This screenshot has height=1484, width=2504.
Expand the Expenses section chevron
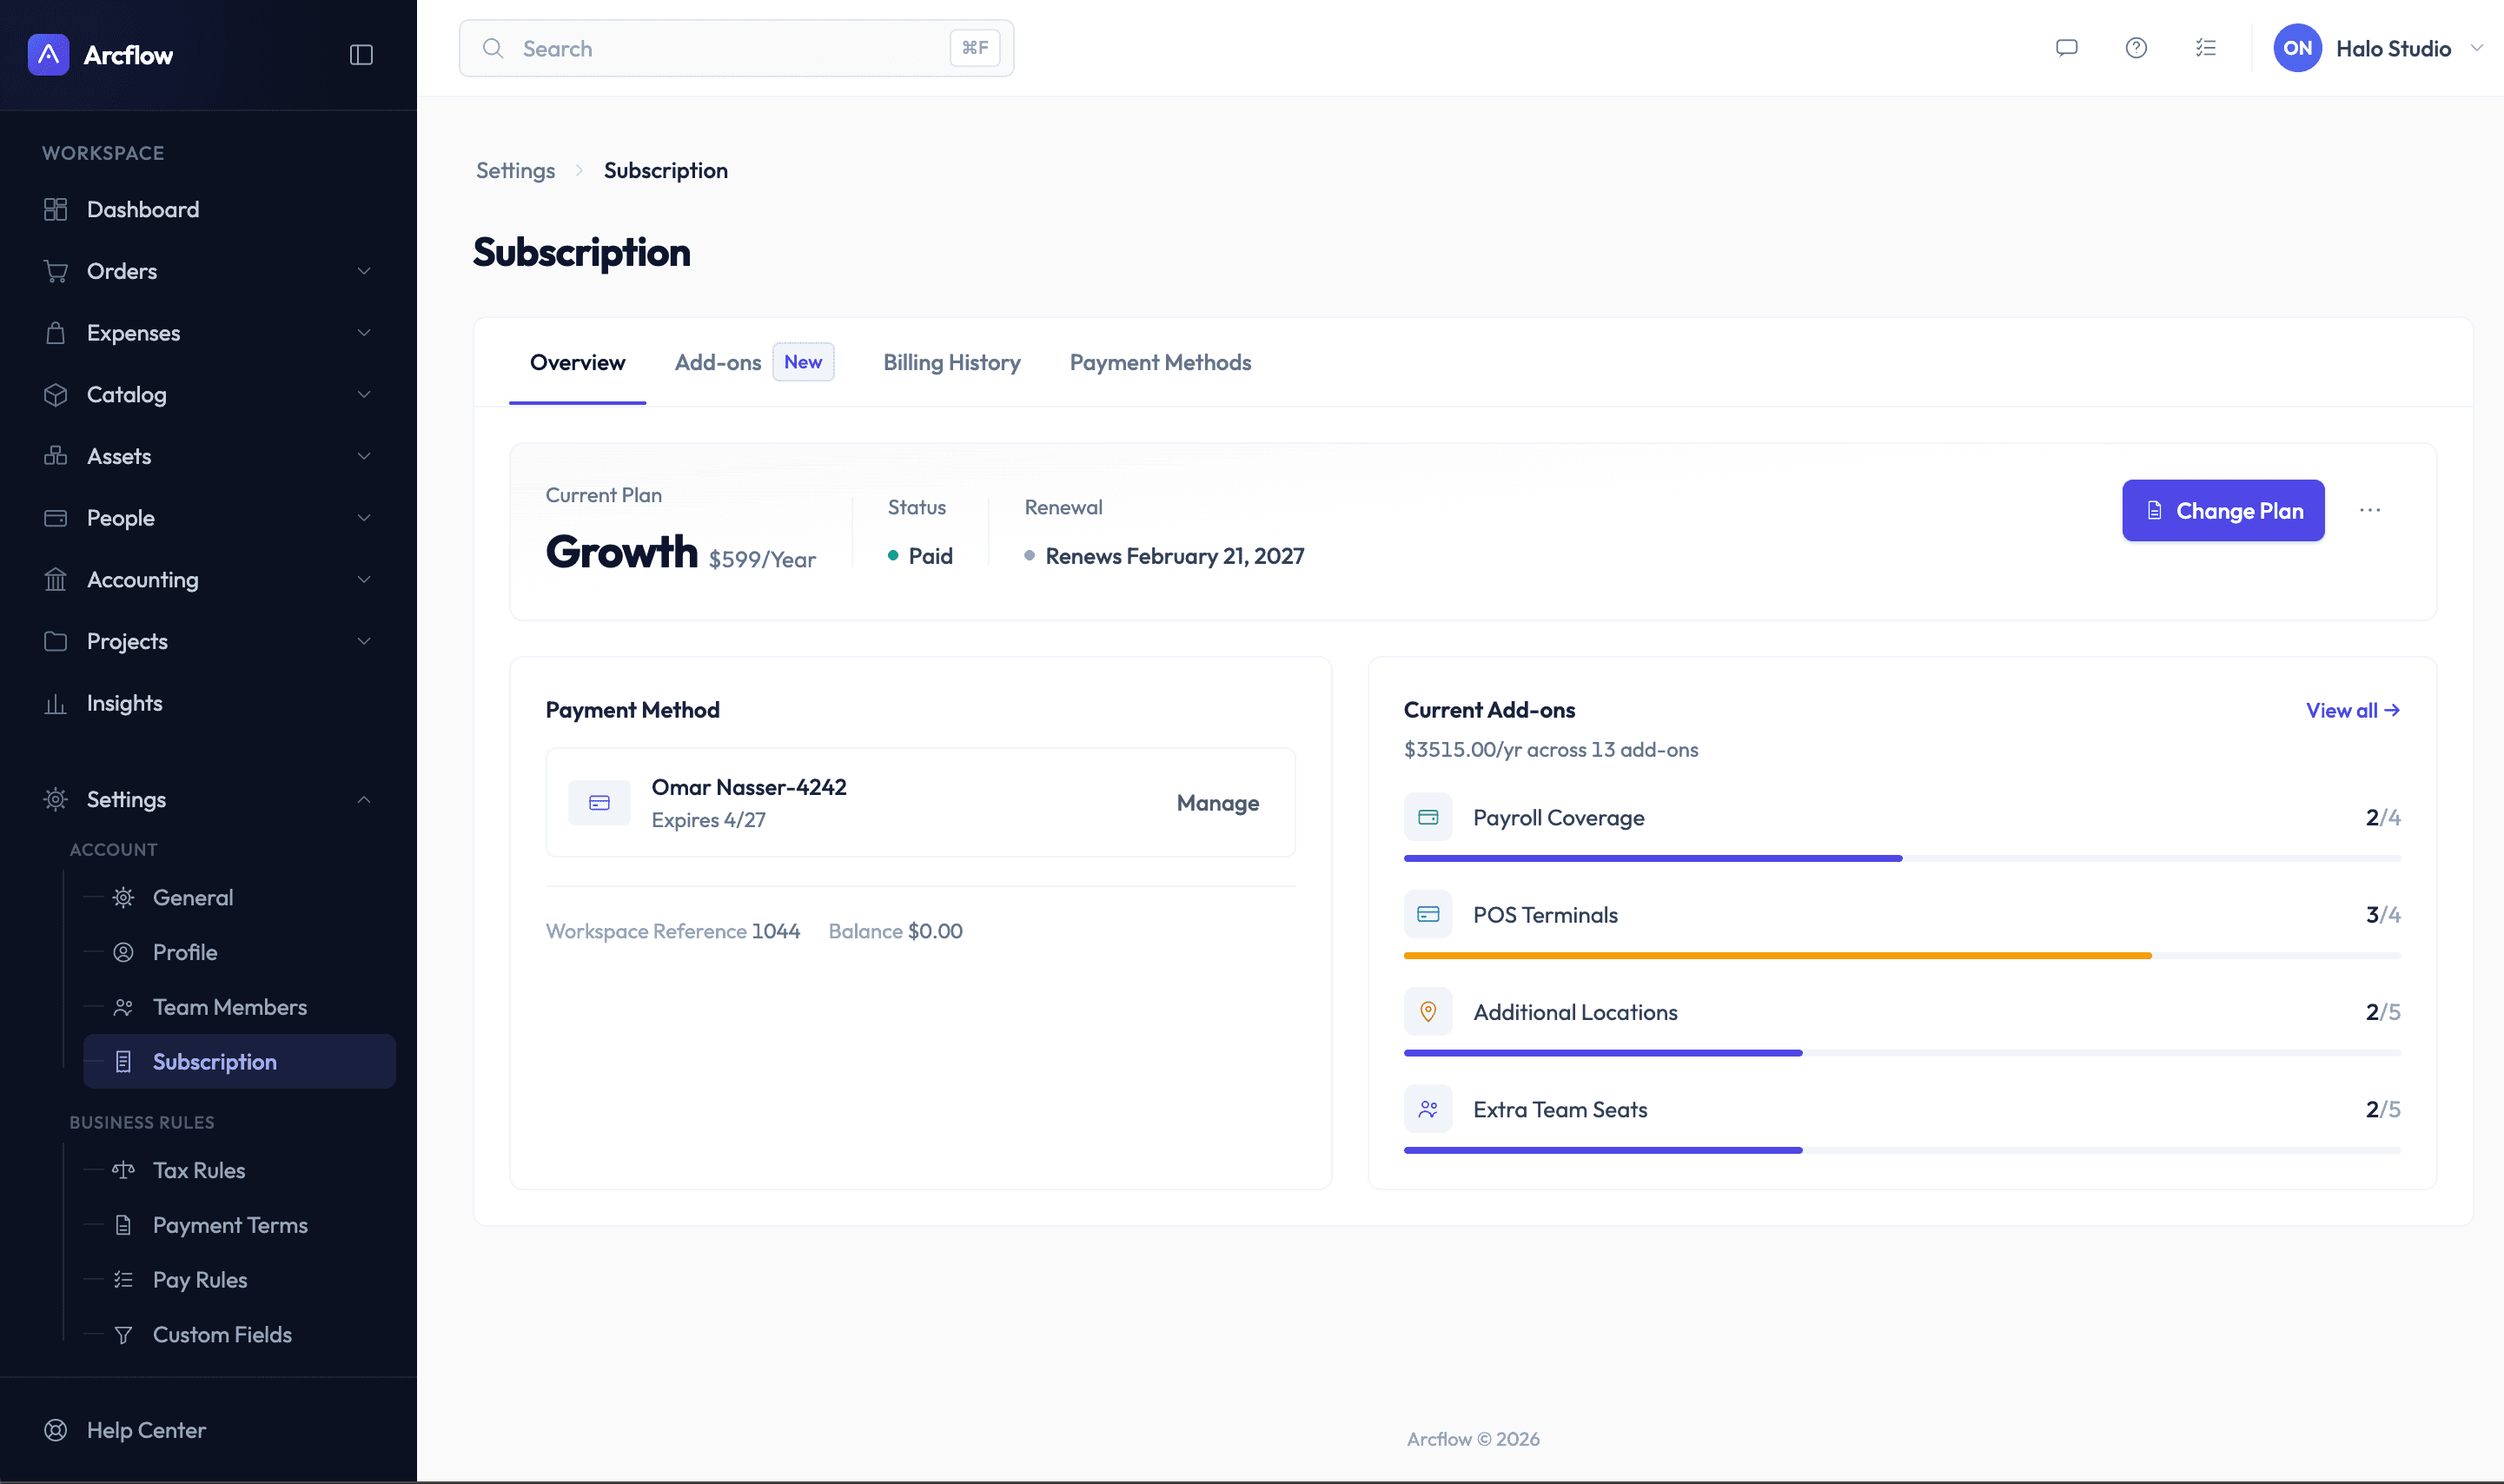coord(364,333)
